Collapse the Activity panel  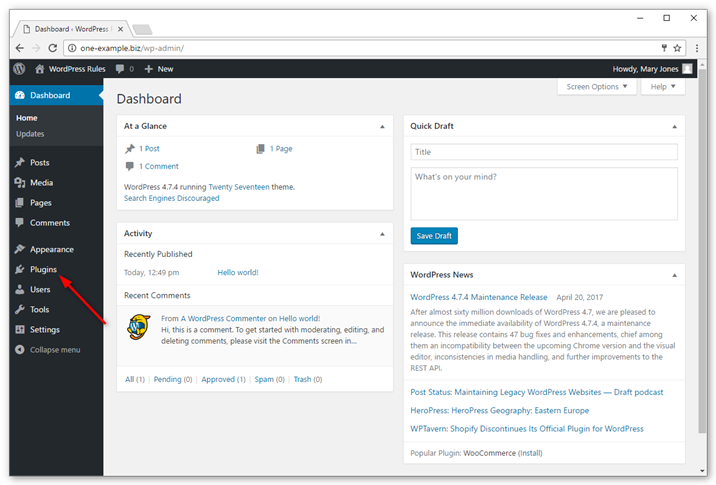[382, 234]
